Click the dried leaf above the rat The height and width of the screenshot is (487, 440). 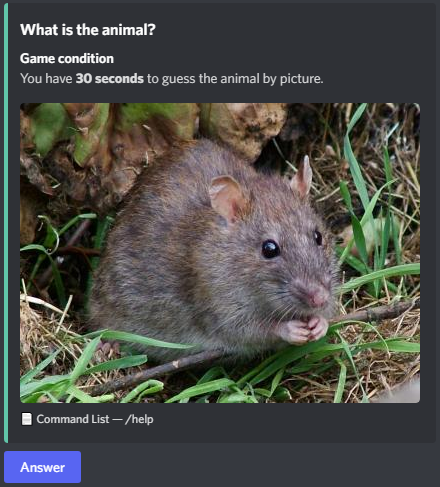pyautogui.click(x=243, y=128)
